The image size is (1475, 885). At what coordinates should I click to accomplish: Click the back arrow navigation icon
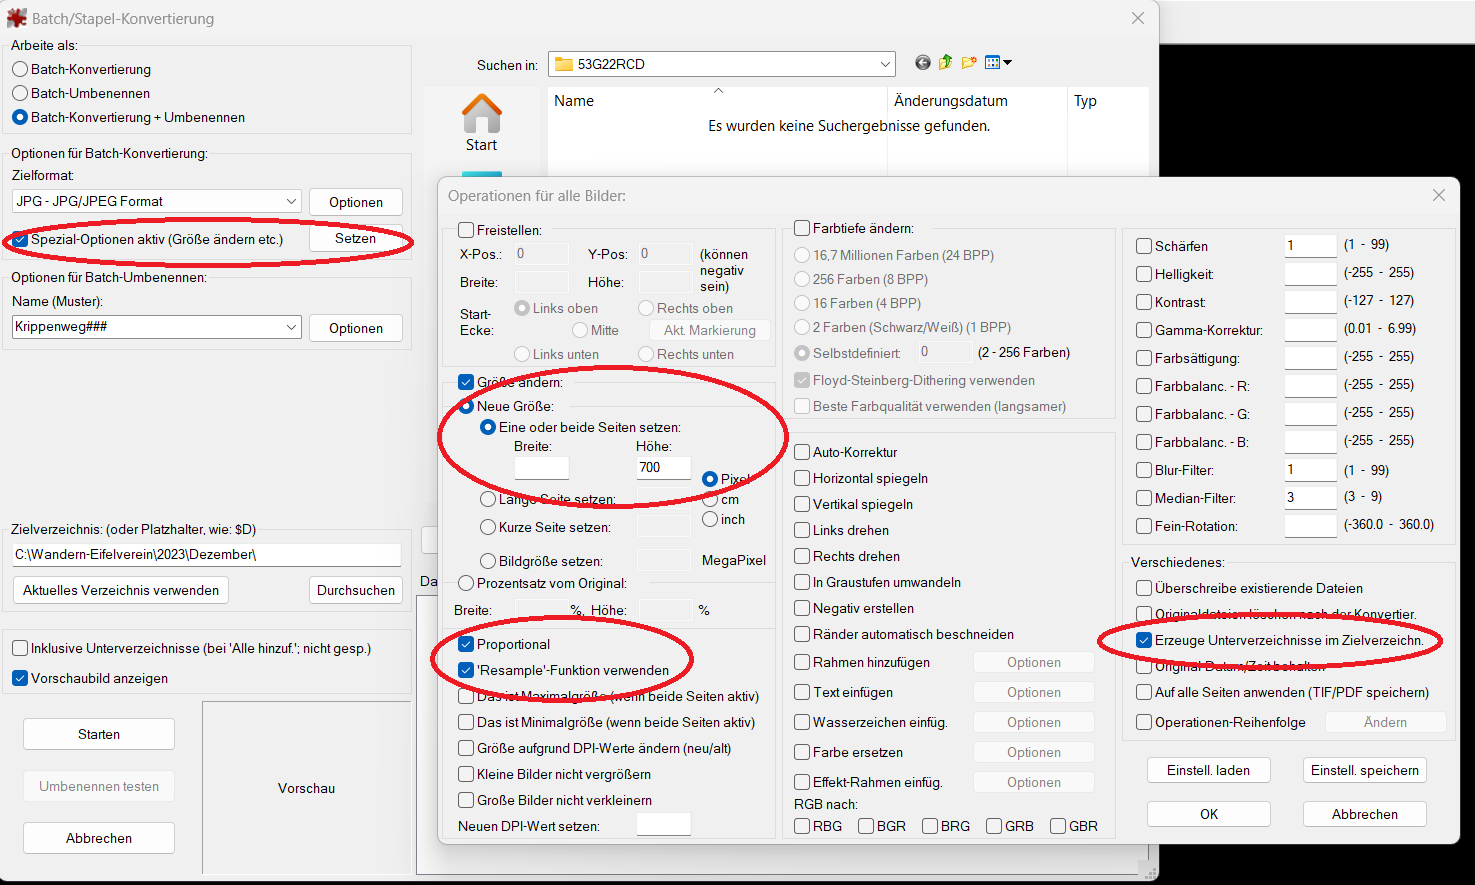click(x=922, y=63)
